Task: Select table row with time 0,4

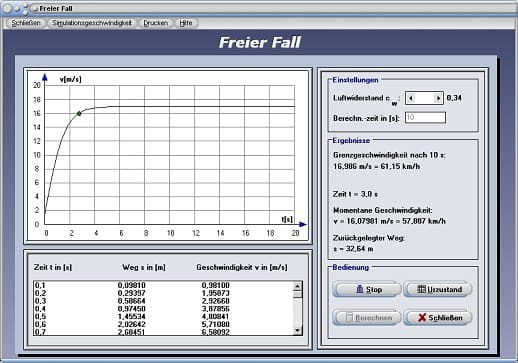Action: pos(163,309)
